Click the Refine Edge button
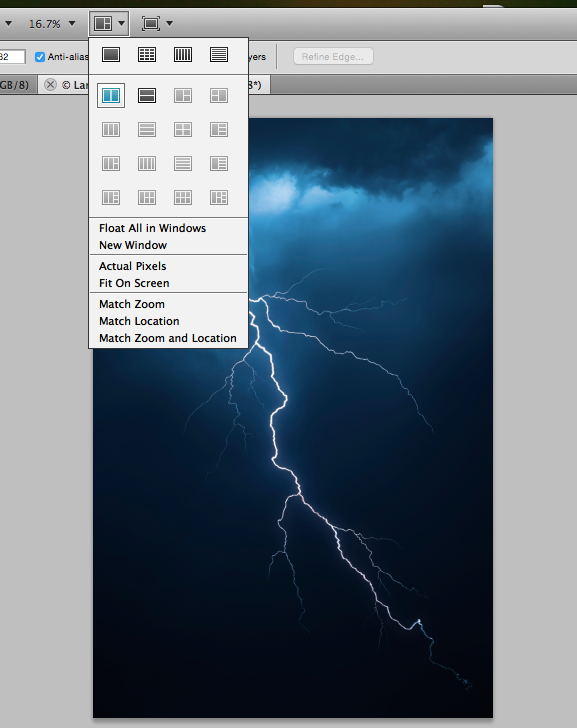The width and height of the screenshot is (577, 728). coord(333,57)
